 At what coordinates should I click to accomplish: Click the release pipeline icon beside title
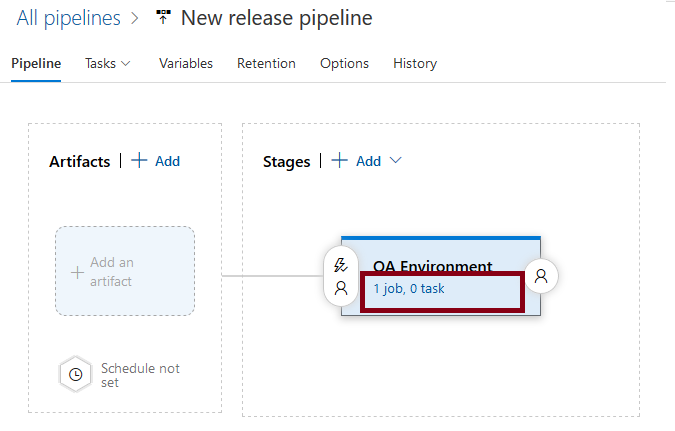[x=163, y=18]
